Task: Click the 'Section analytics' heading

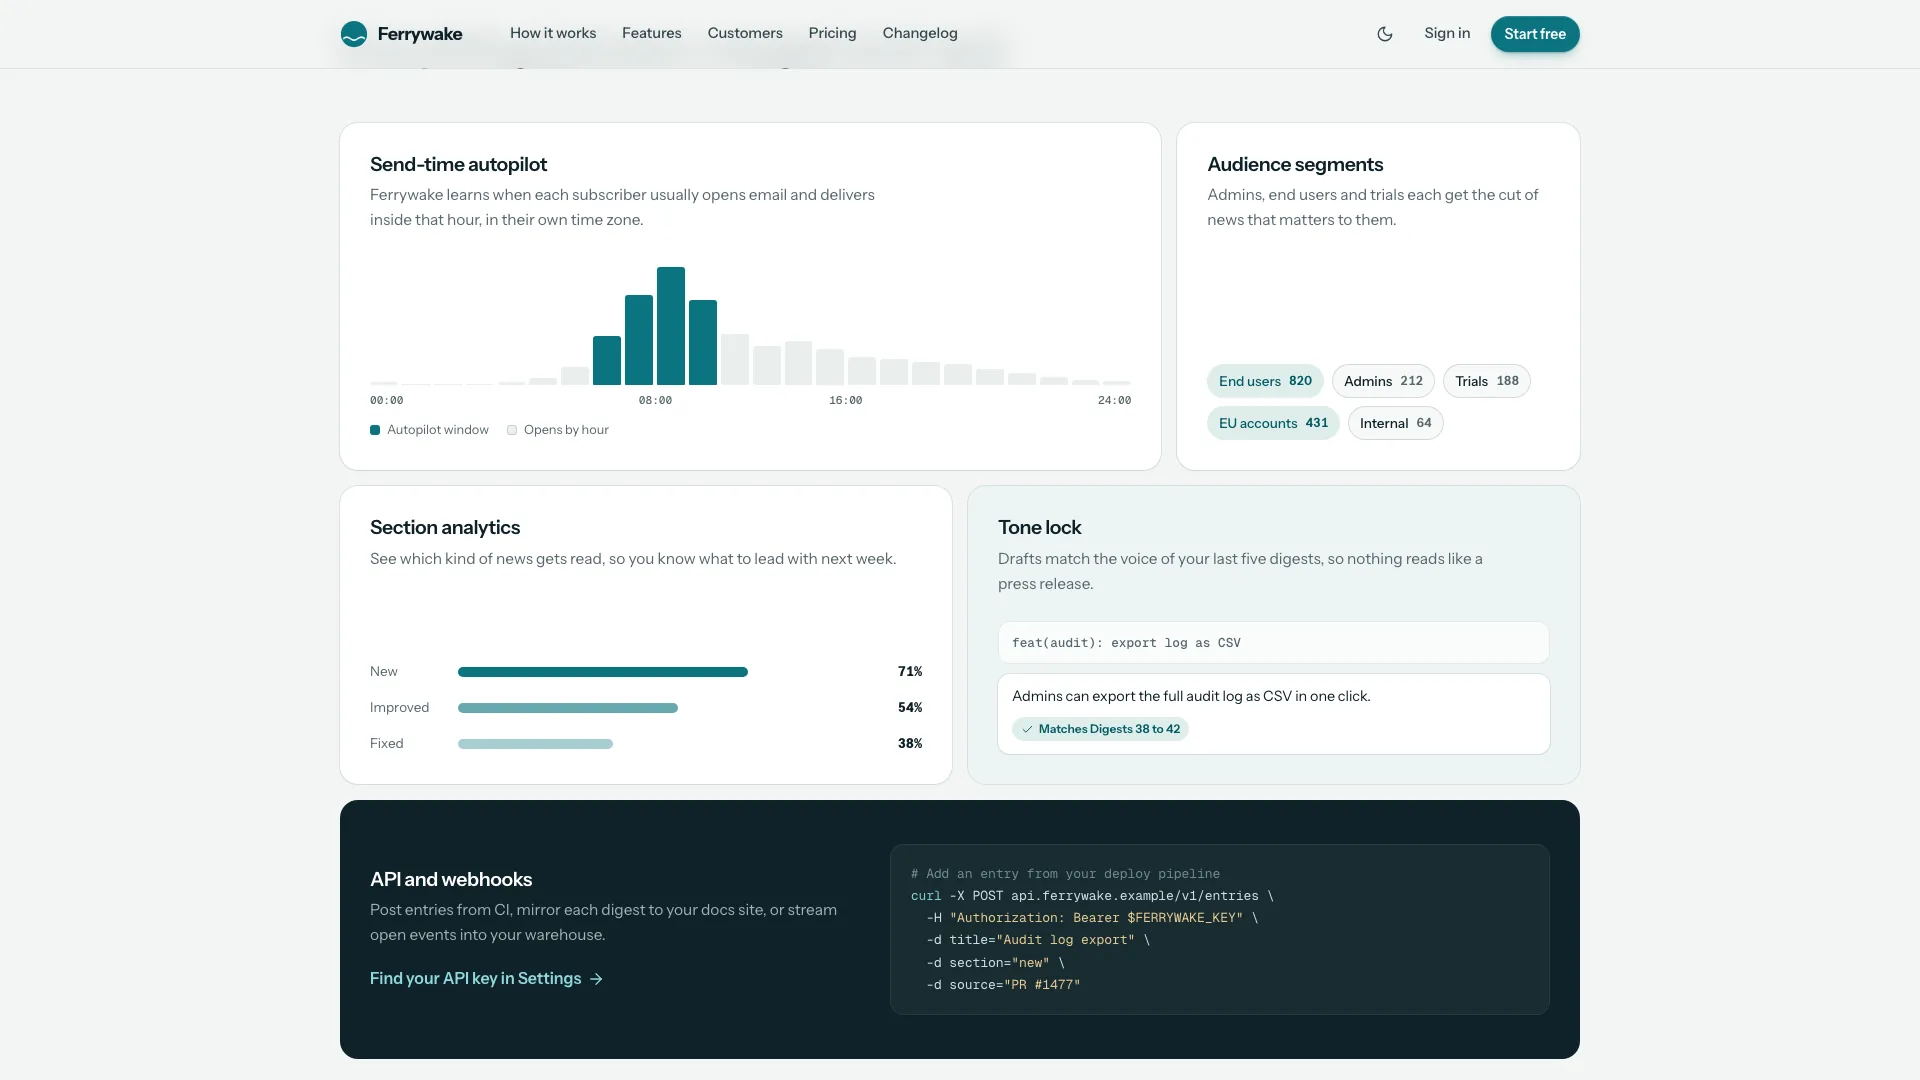Action: click(445, 527)
